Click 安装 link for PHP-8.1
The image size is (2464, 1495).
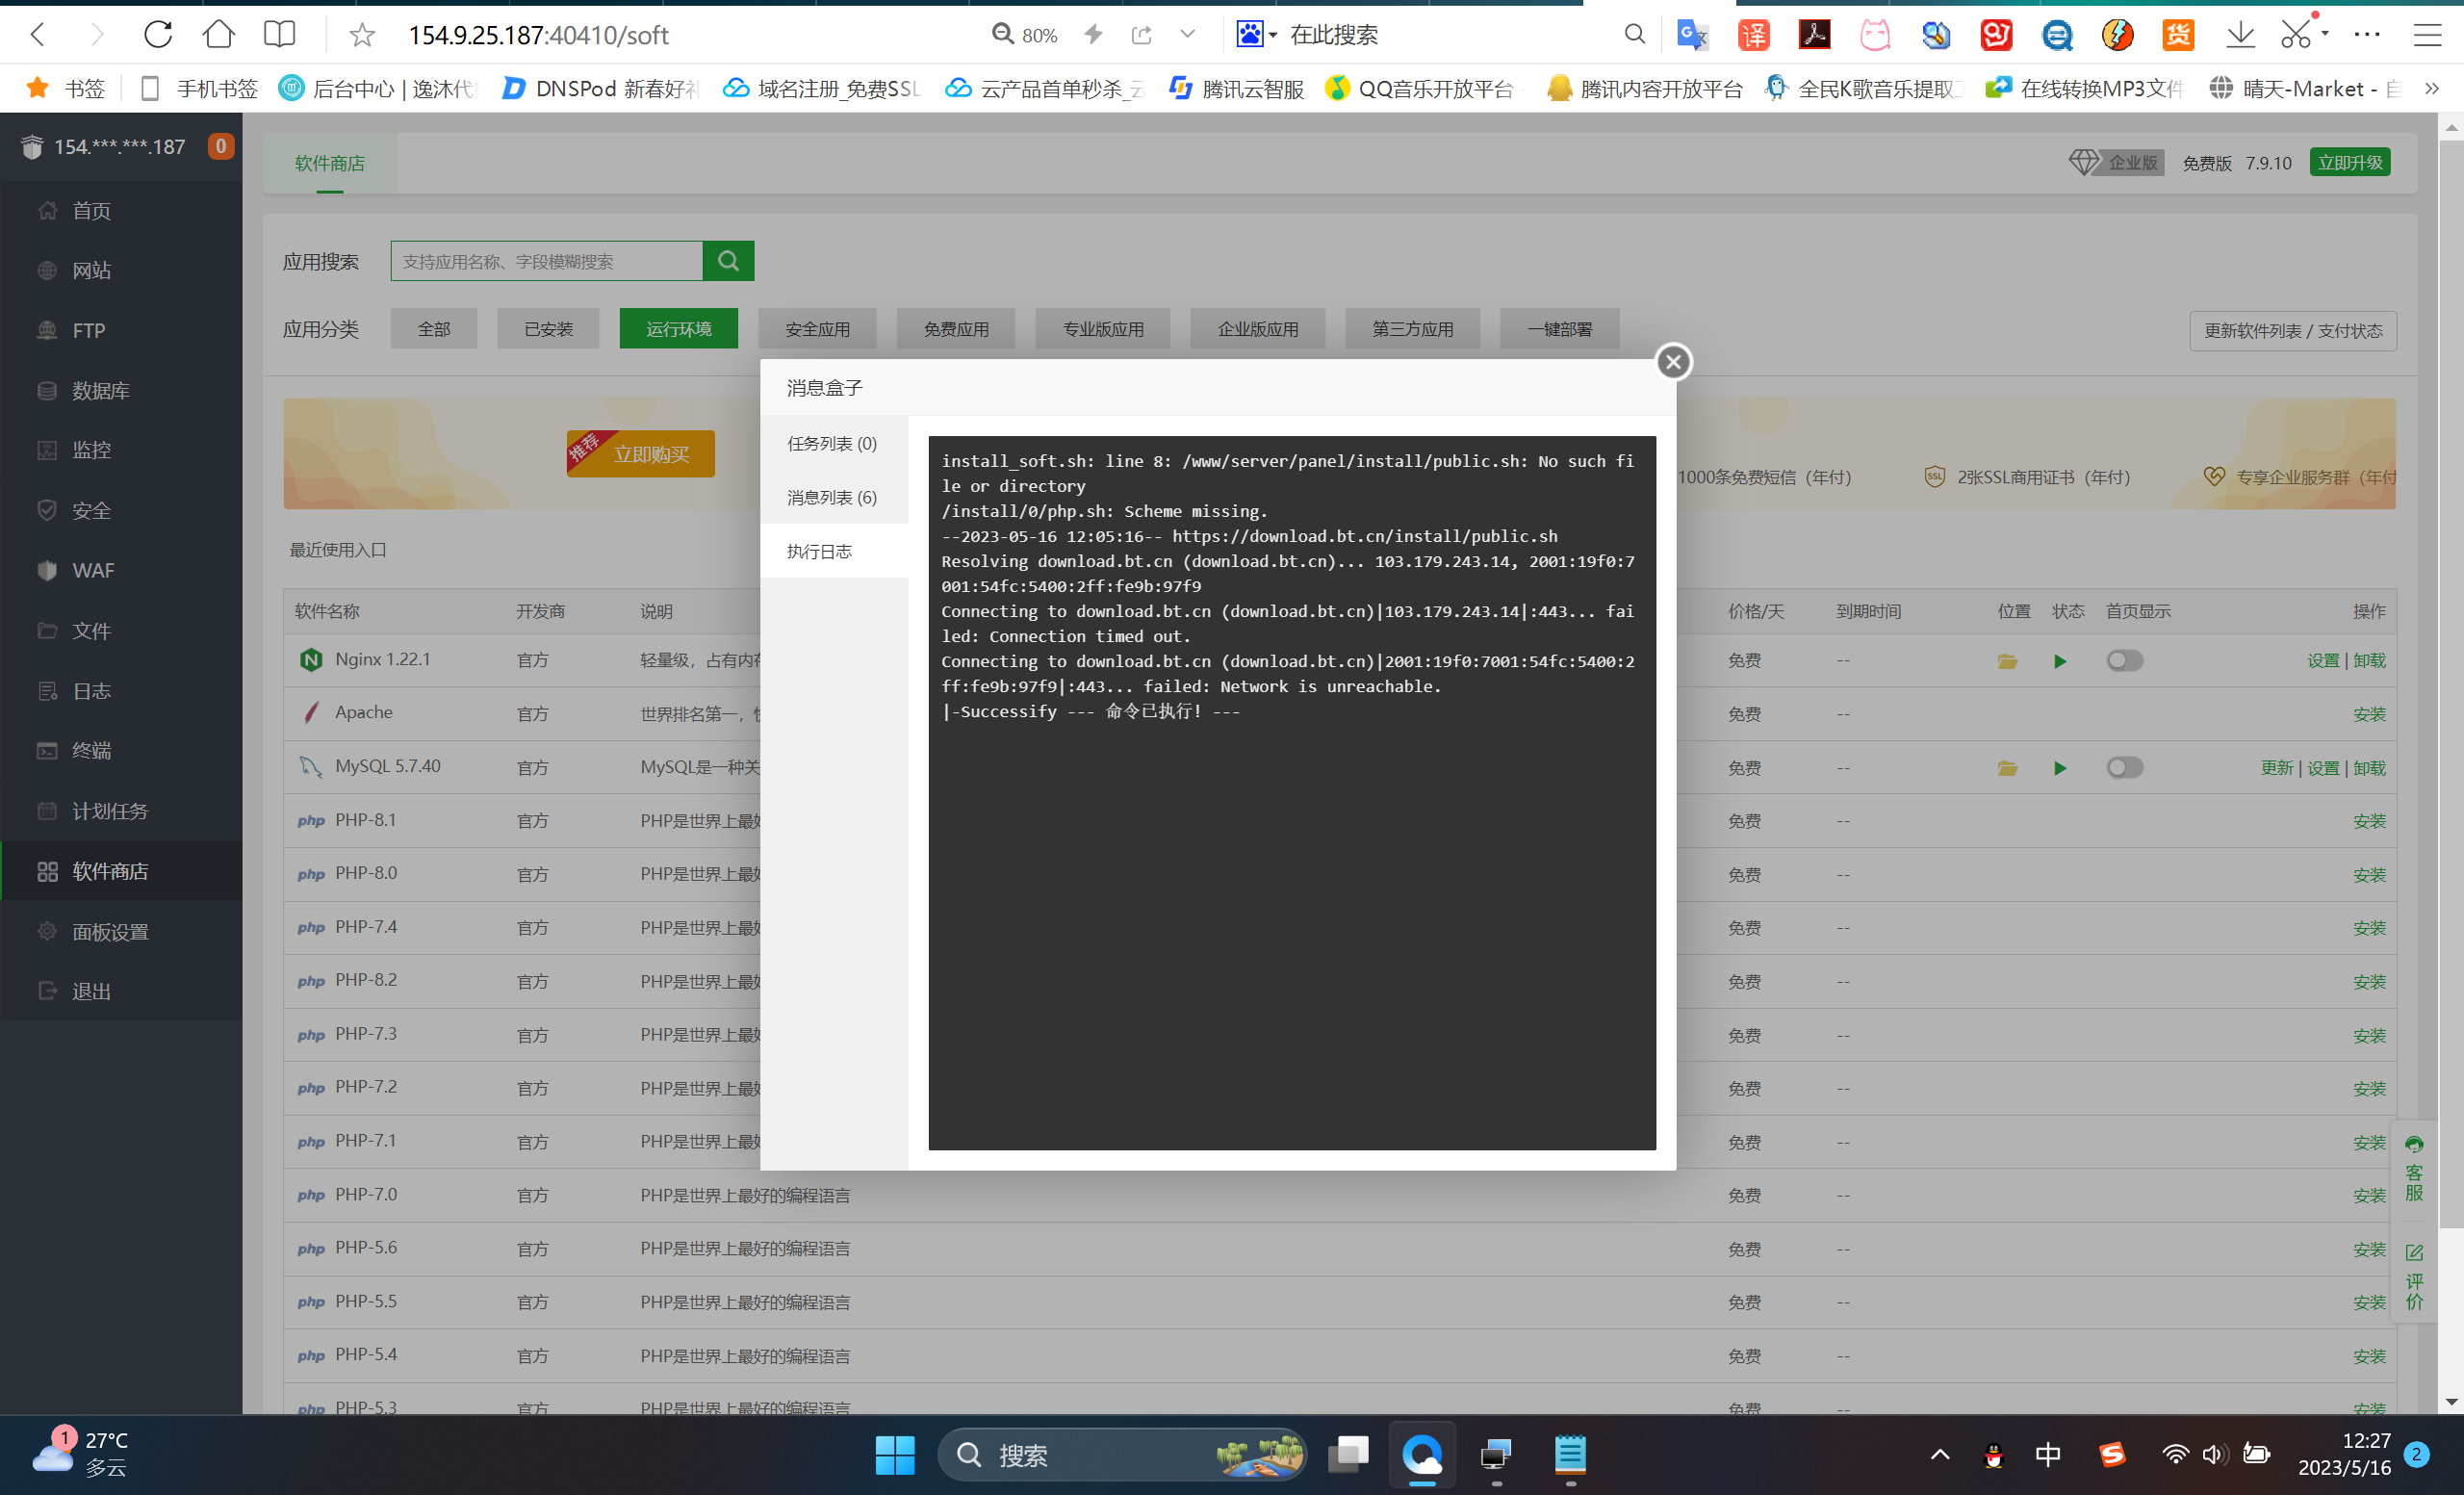(2369, 821)
